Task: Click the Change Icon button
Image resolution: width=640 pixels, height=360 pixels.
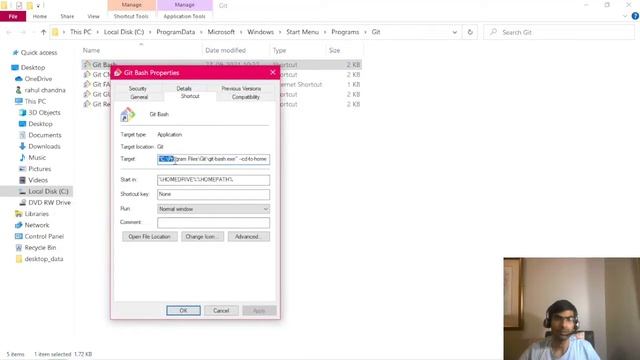Action: click(202, 237)
